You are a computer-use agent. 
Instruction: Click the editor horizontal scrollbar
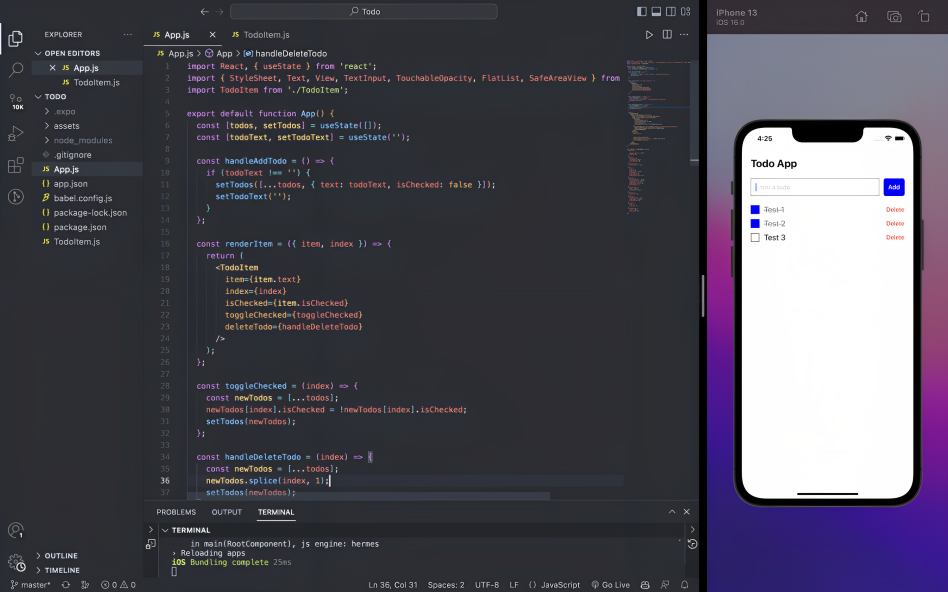click(x=369, y=496)
